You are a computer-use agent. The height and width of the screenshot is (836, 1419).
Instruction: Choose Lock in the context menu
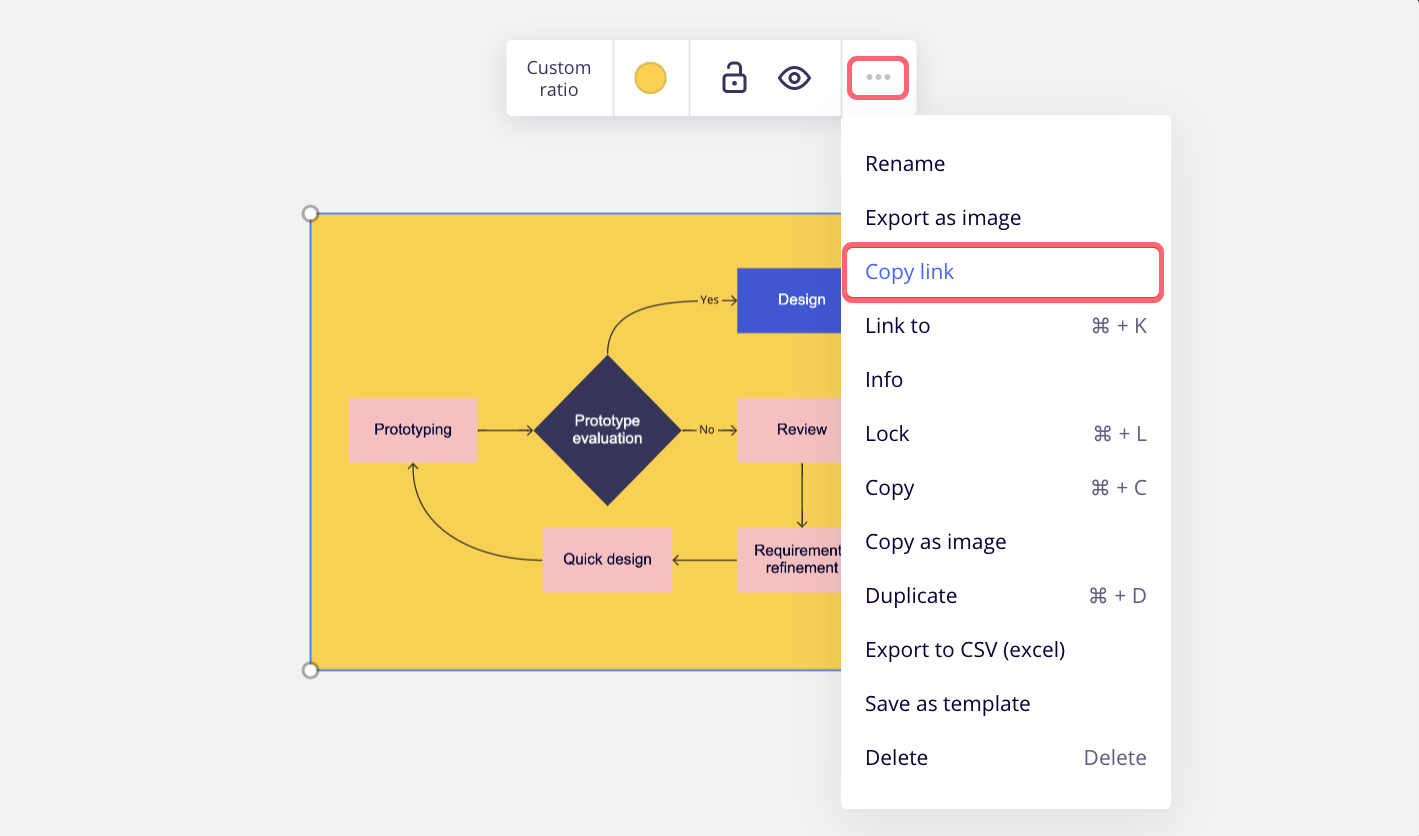click(887, 434)
